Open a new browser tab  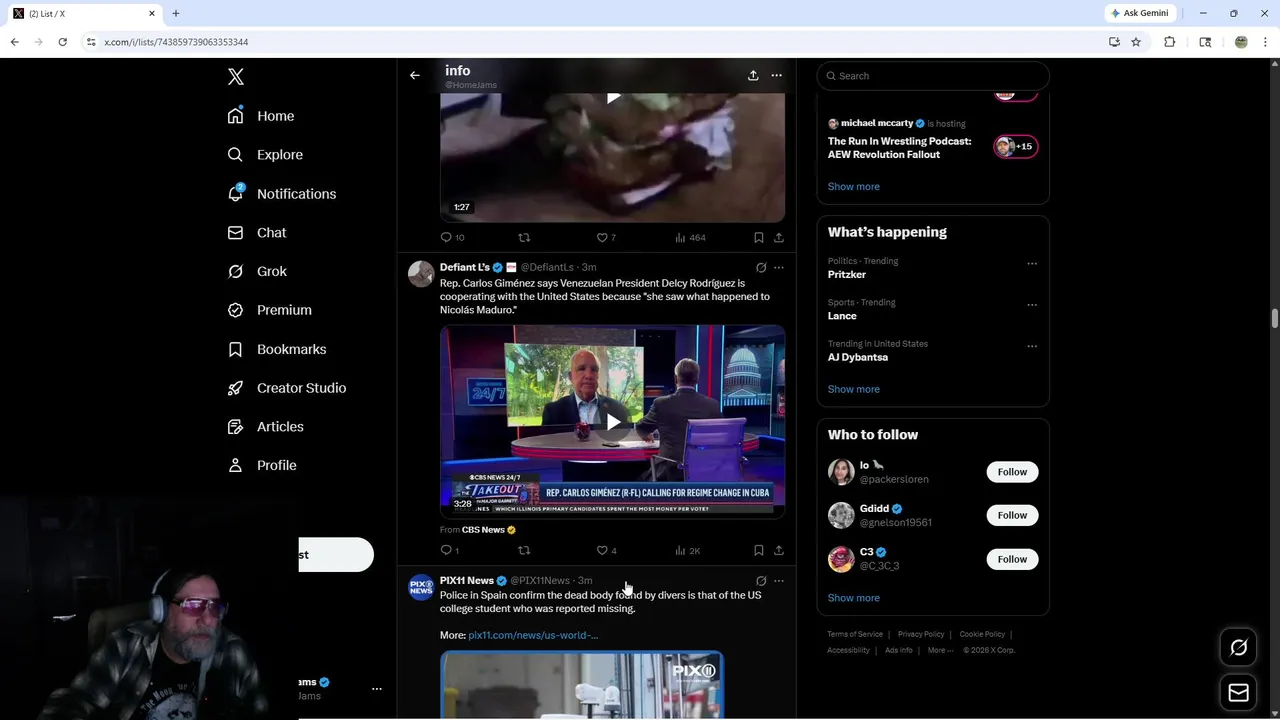176,13
